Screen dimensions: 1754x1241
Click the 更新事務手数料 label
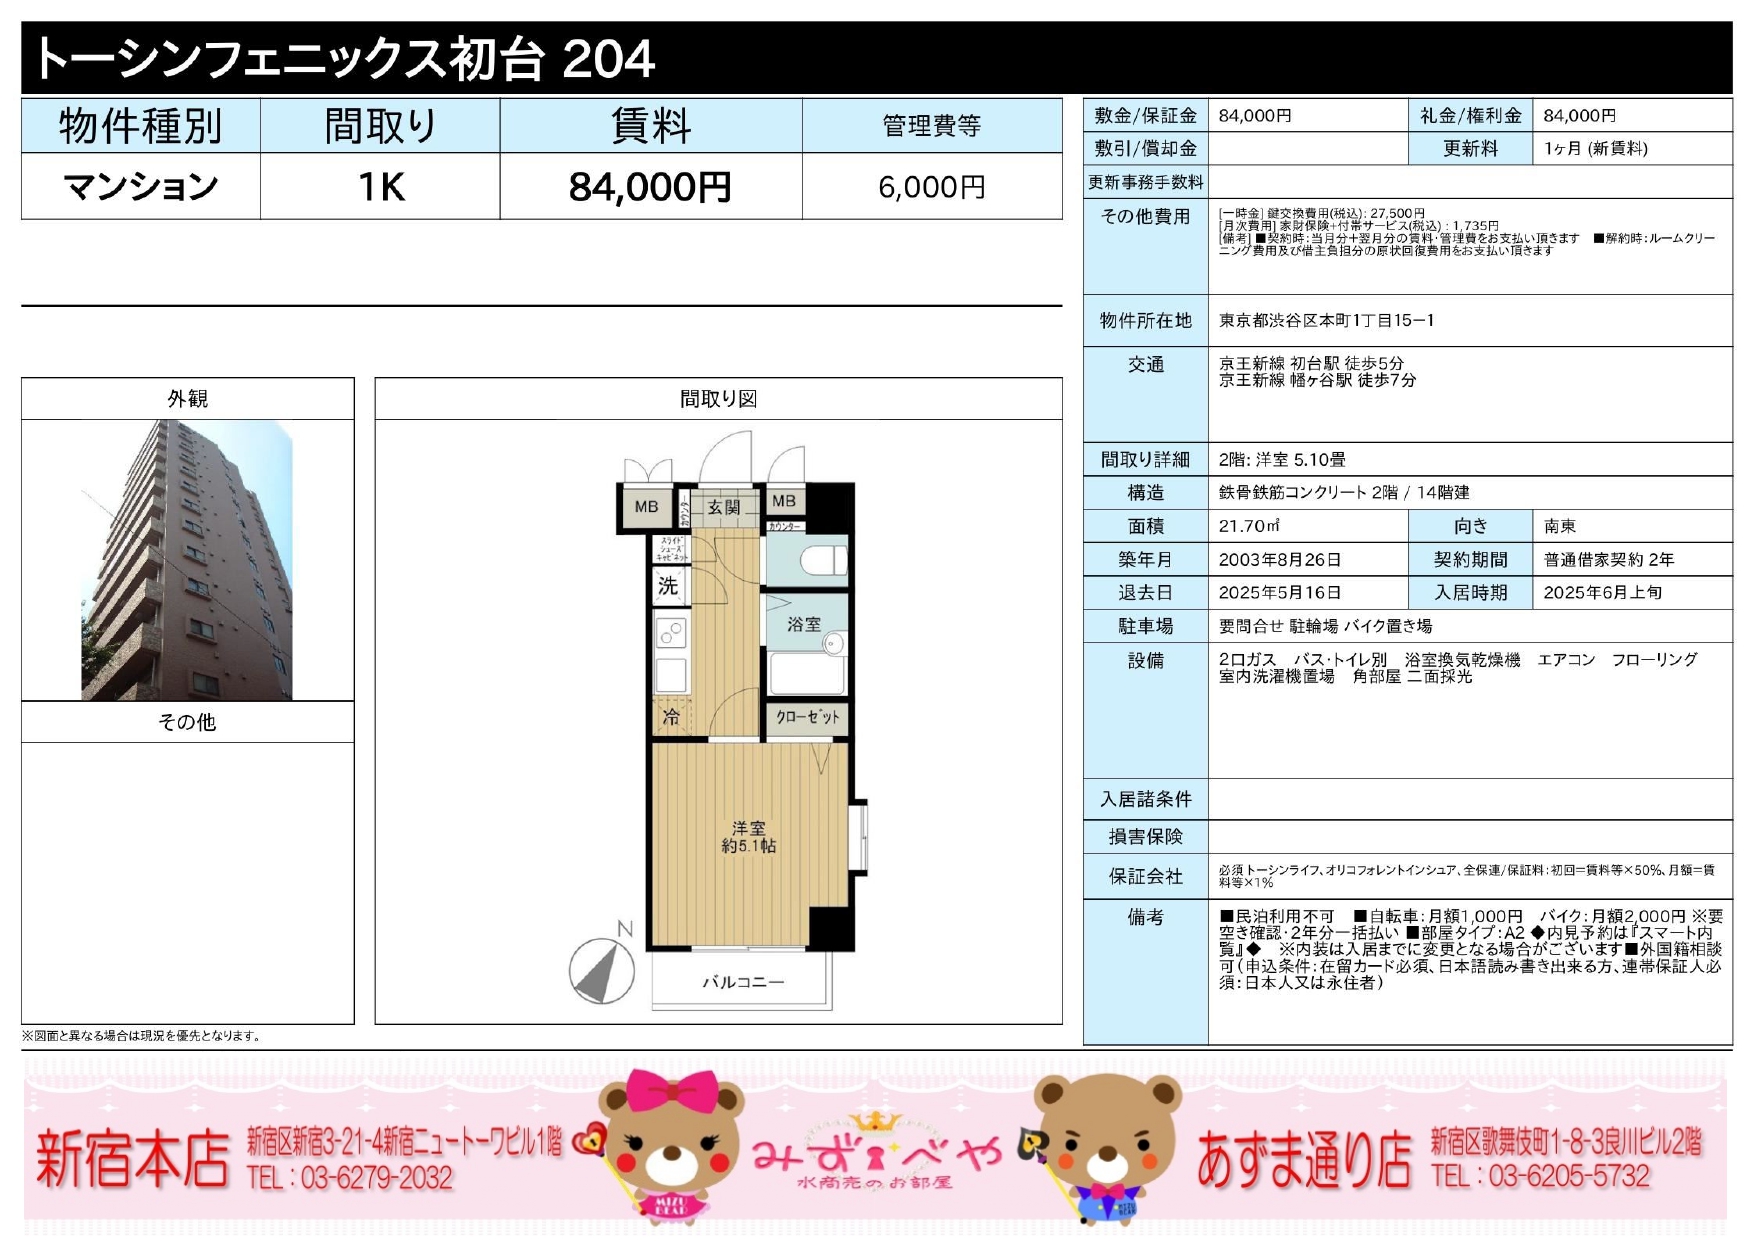(x=1146, y=182)
